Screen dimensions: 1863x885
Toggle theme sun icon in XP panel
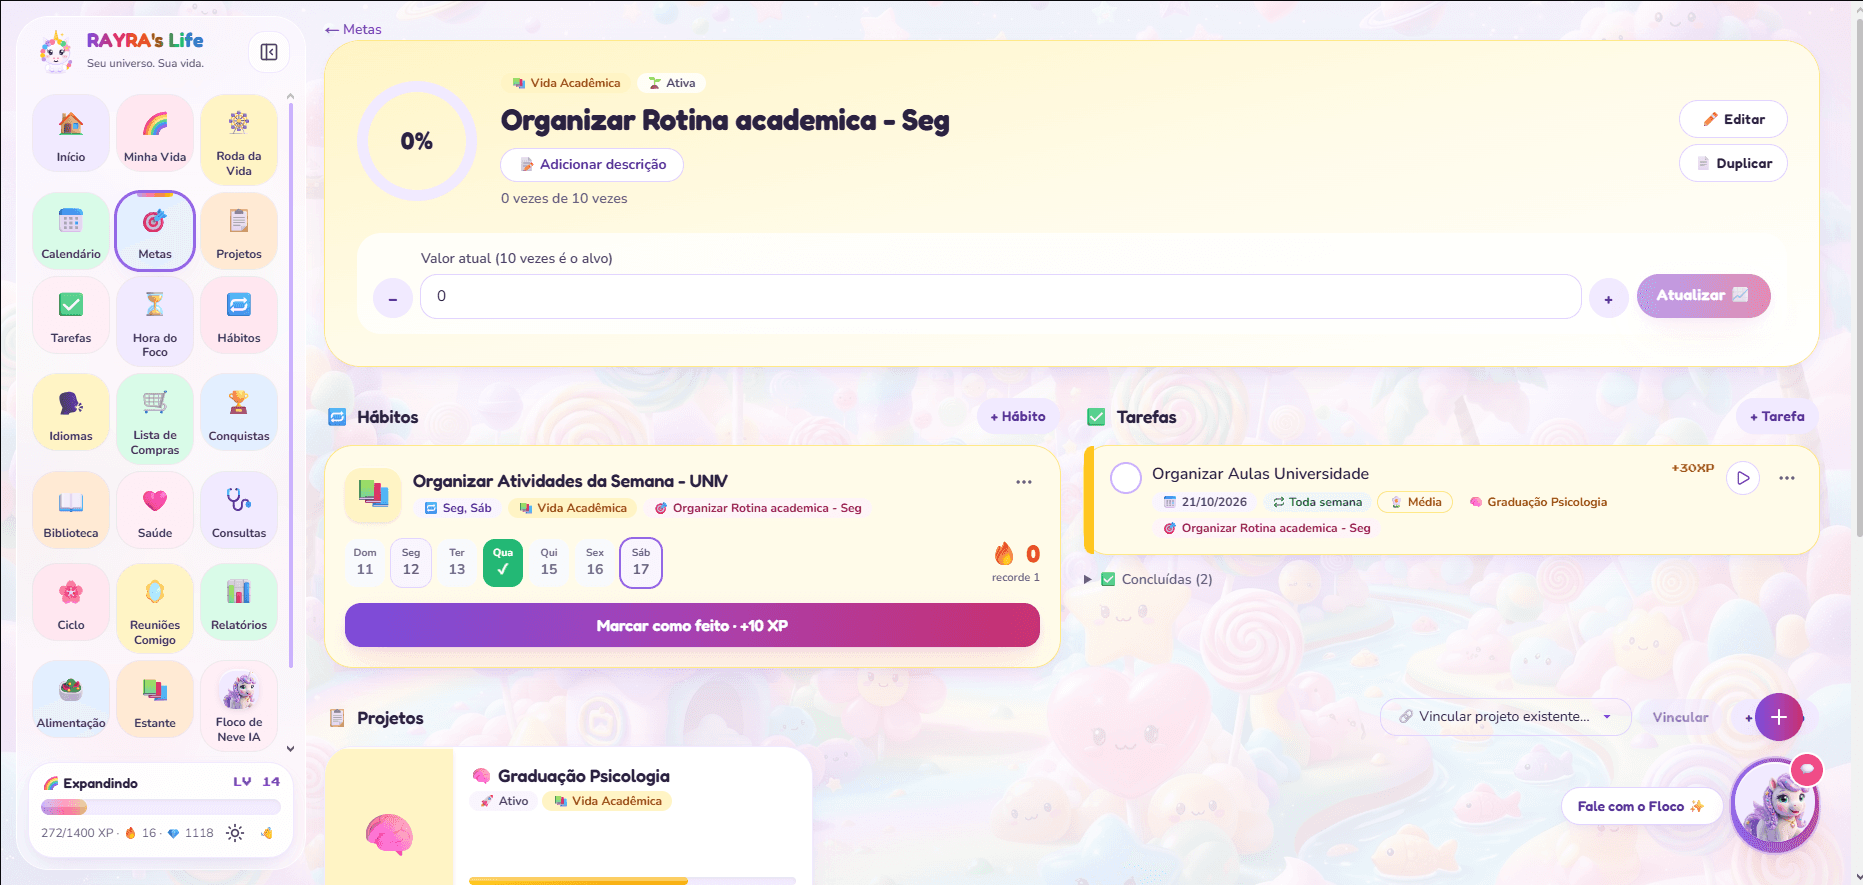click(x=235, y=833)
